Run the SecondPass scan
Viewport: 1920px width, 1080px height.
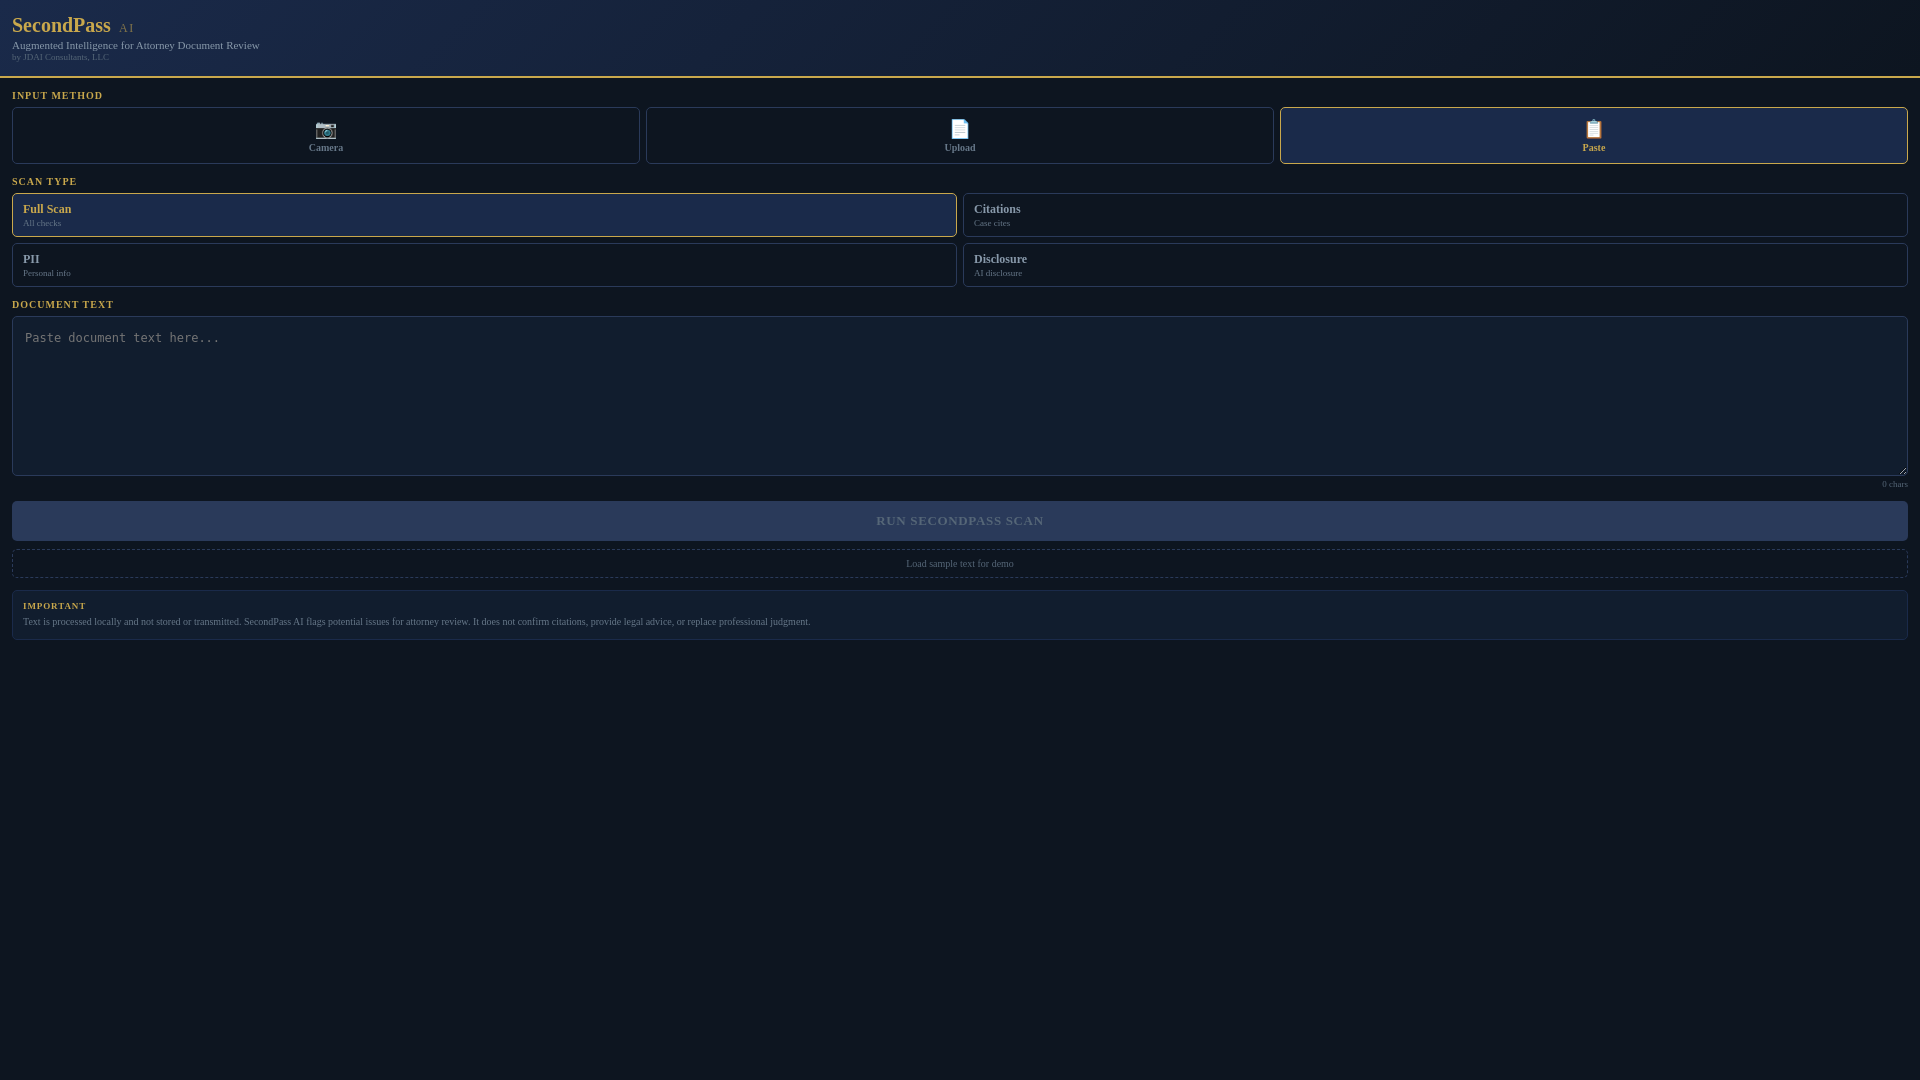[x=960, y=521]
